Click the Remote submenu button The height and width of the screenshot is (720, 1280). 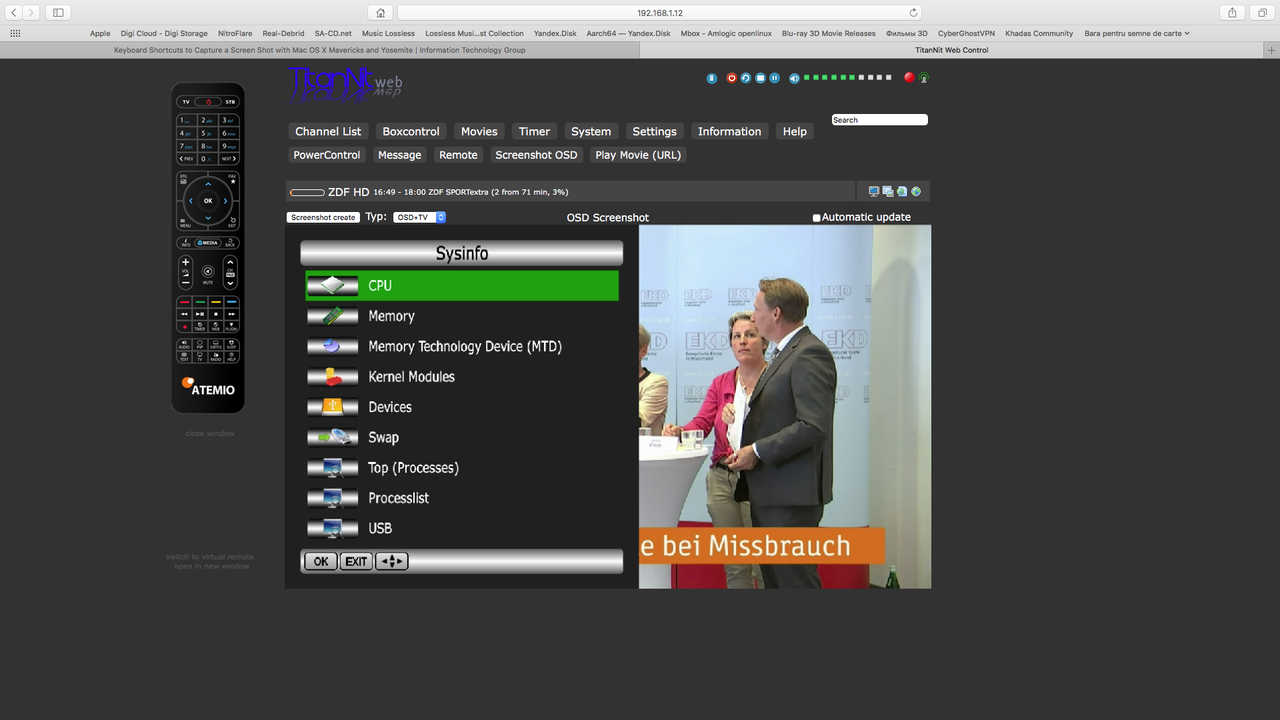(458, 155)
